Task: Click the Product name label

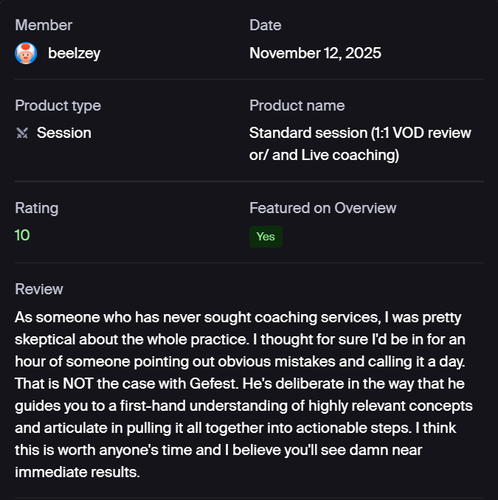Action: pos(297,106)
